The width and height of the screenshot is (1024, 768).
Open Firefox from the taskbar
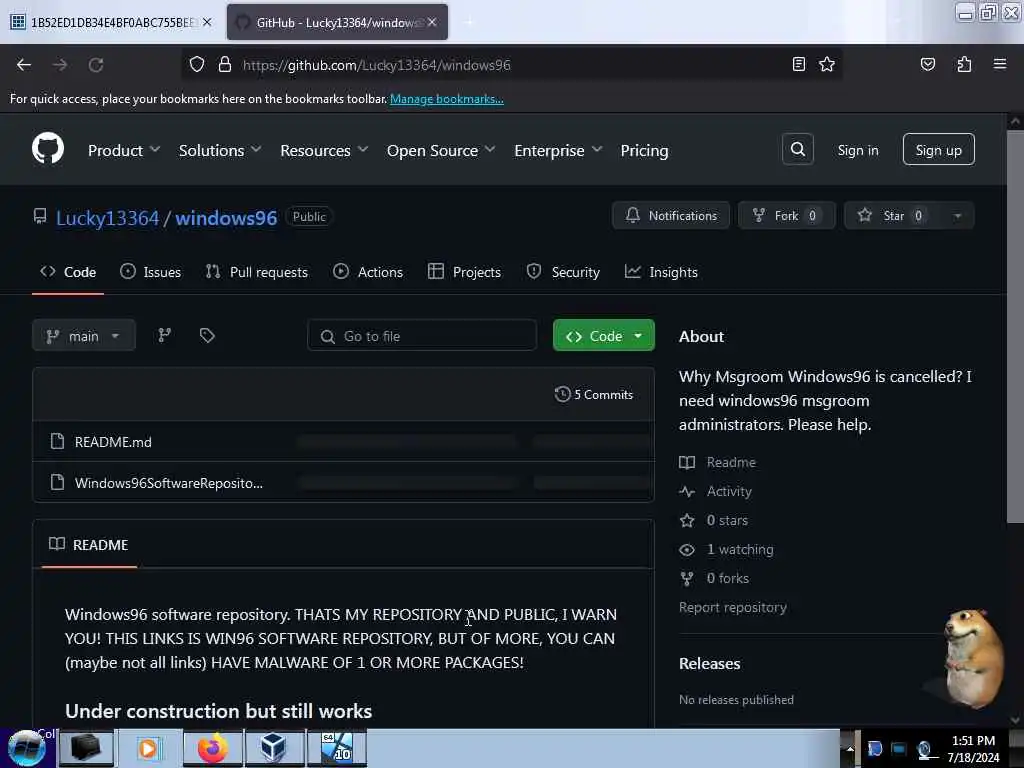pos(213,748)
